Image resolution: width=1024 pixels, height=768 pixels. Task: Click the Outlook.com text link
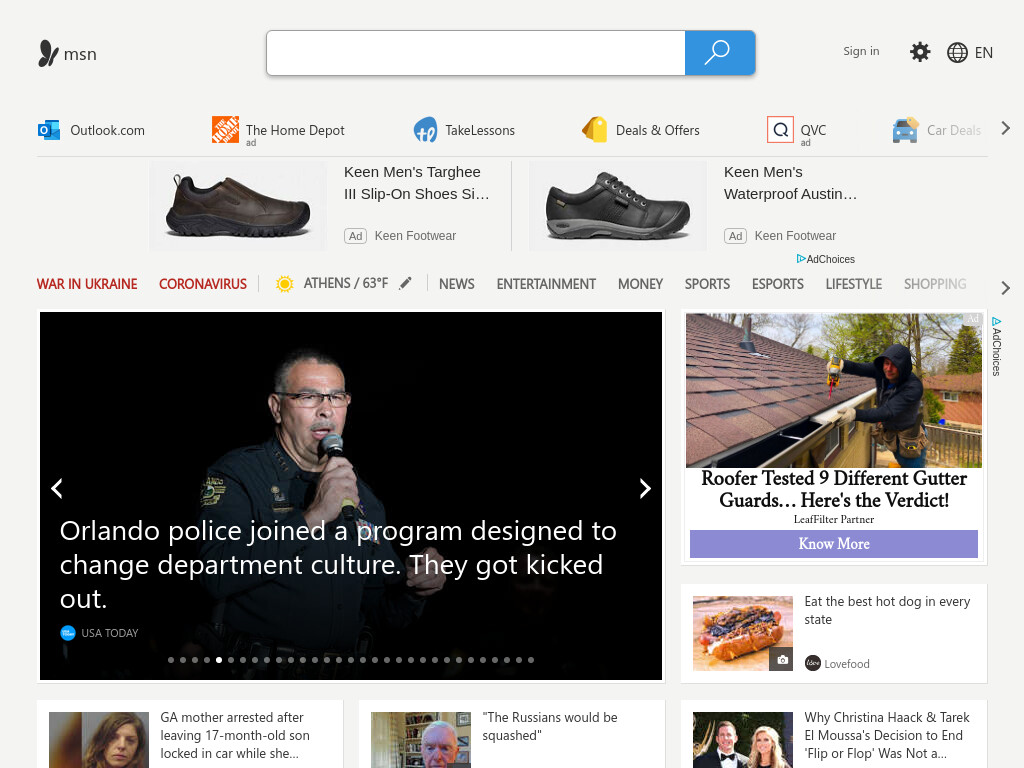pyautogui.click(x=107, y=130)
